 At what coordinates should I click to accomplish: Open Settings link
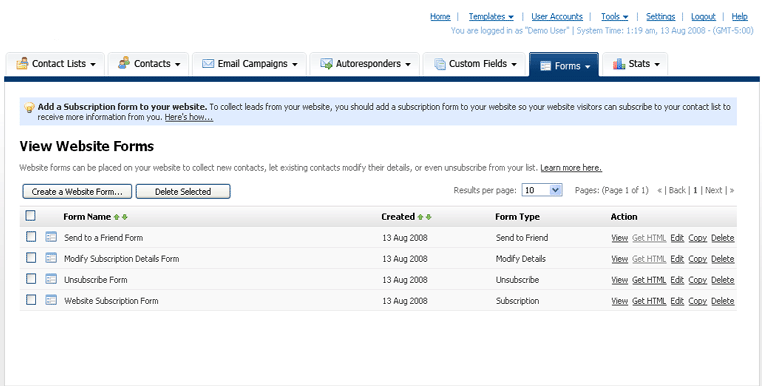(x=660, y=17)
